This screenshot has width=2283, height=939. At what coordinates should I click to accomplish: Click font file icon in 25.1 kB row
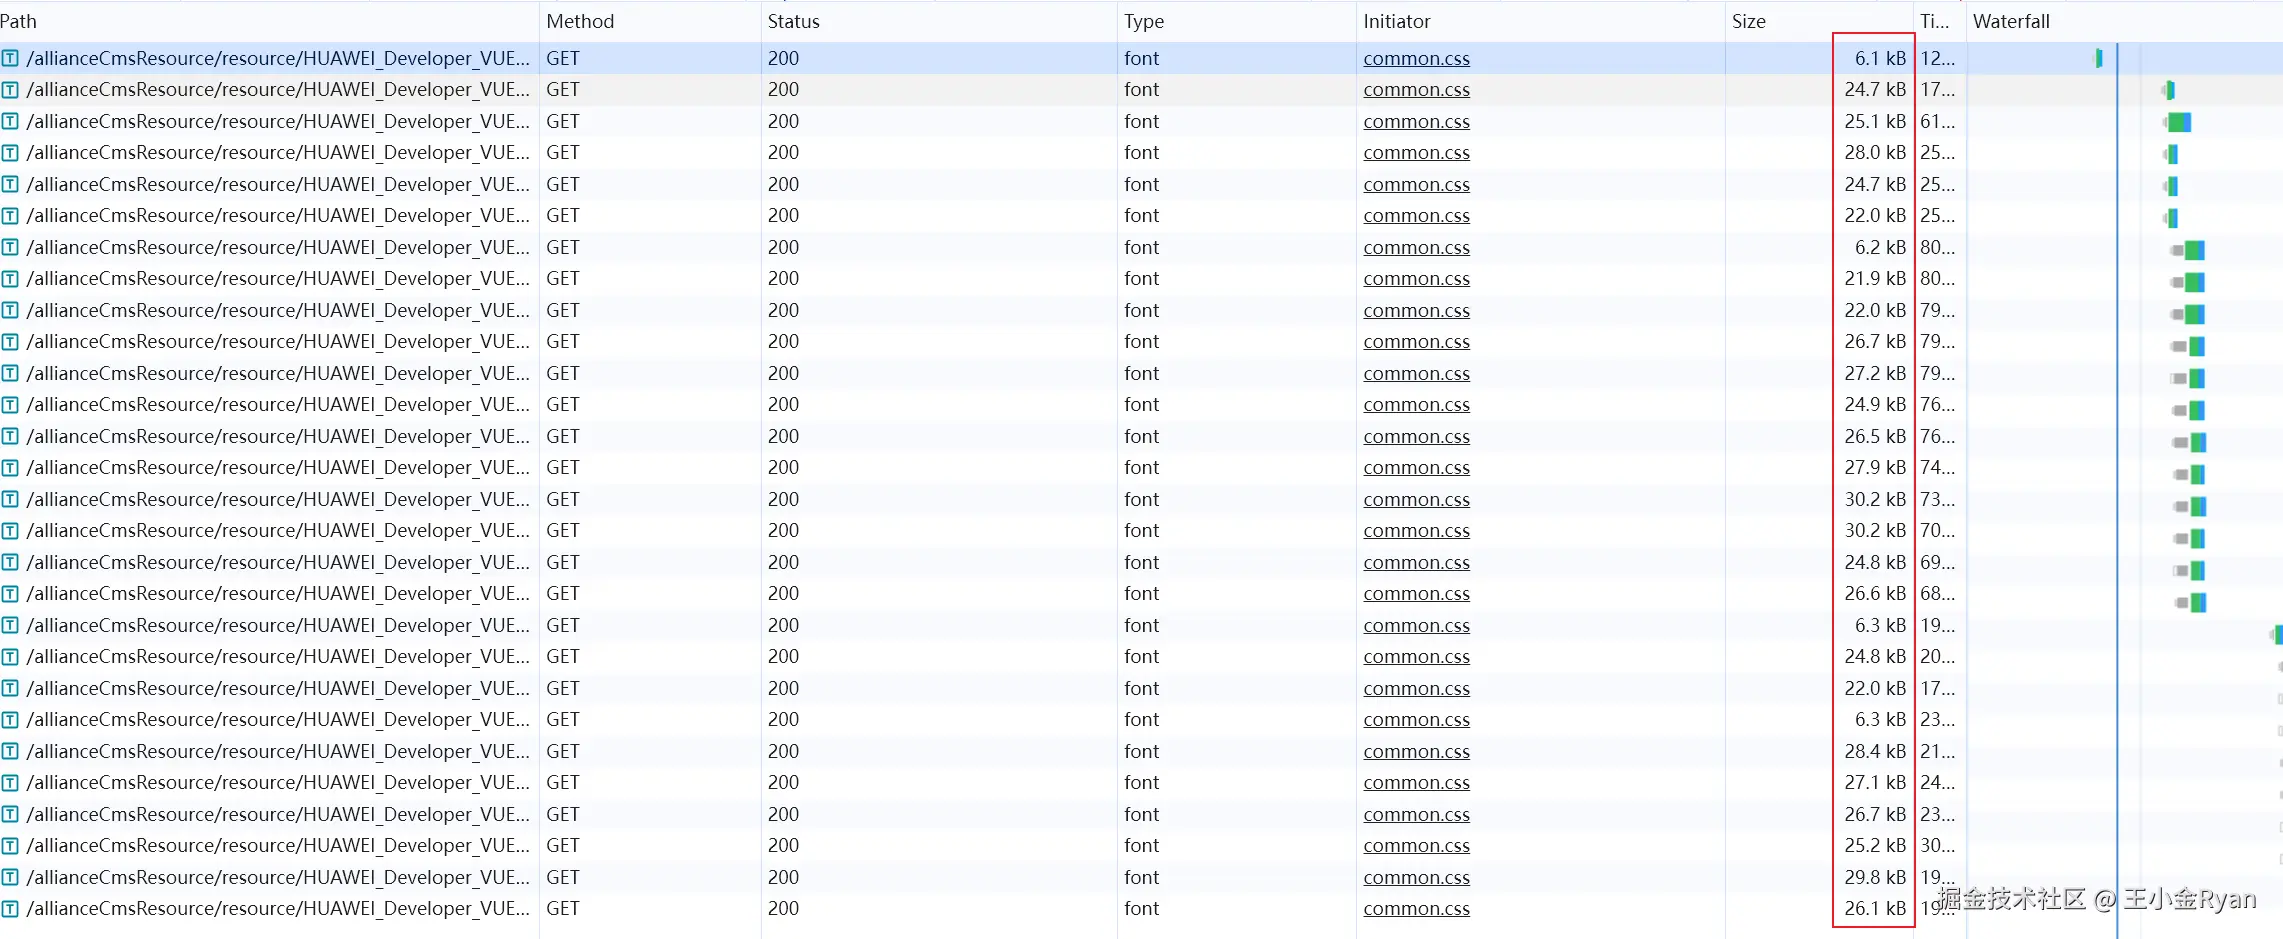(x=10, y=121)
